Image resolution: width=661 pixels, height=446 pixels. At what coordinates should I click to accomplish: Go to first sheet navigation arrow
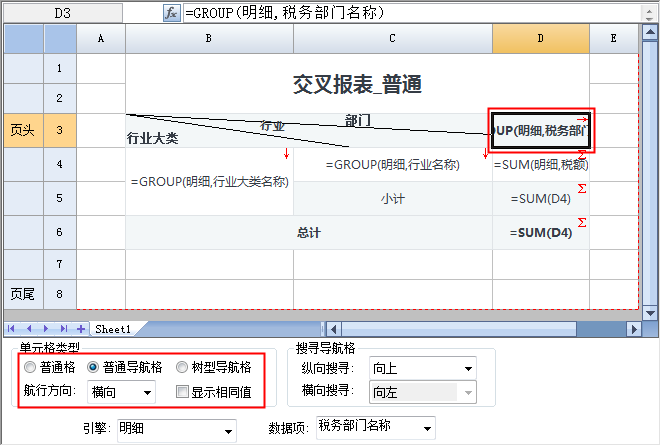coord(13,328)
